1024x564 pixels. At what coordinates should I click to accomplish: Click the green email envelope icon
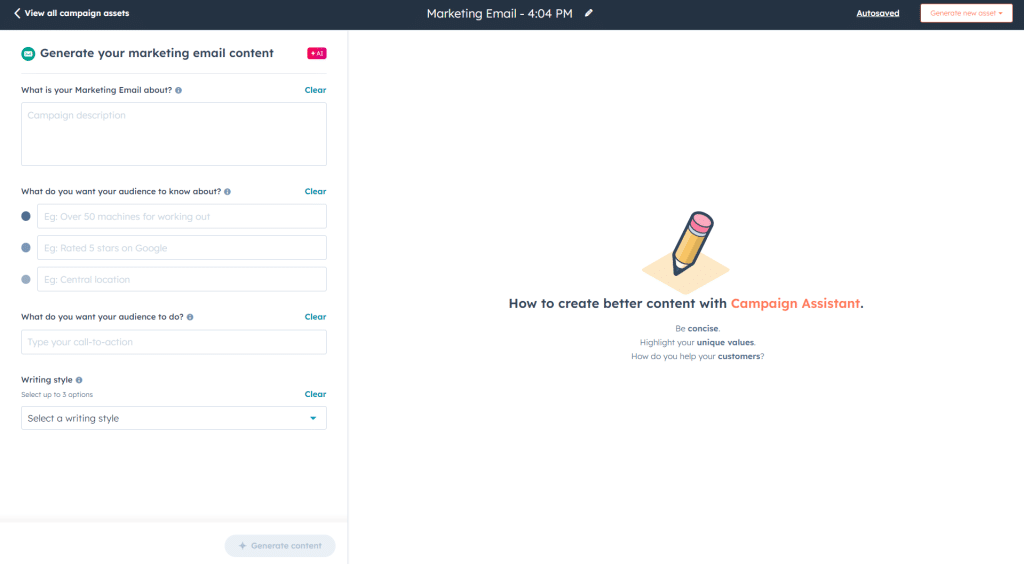coord(28,53)
